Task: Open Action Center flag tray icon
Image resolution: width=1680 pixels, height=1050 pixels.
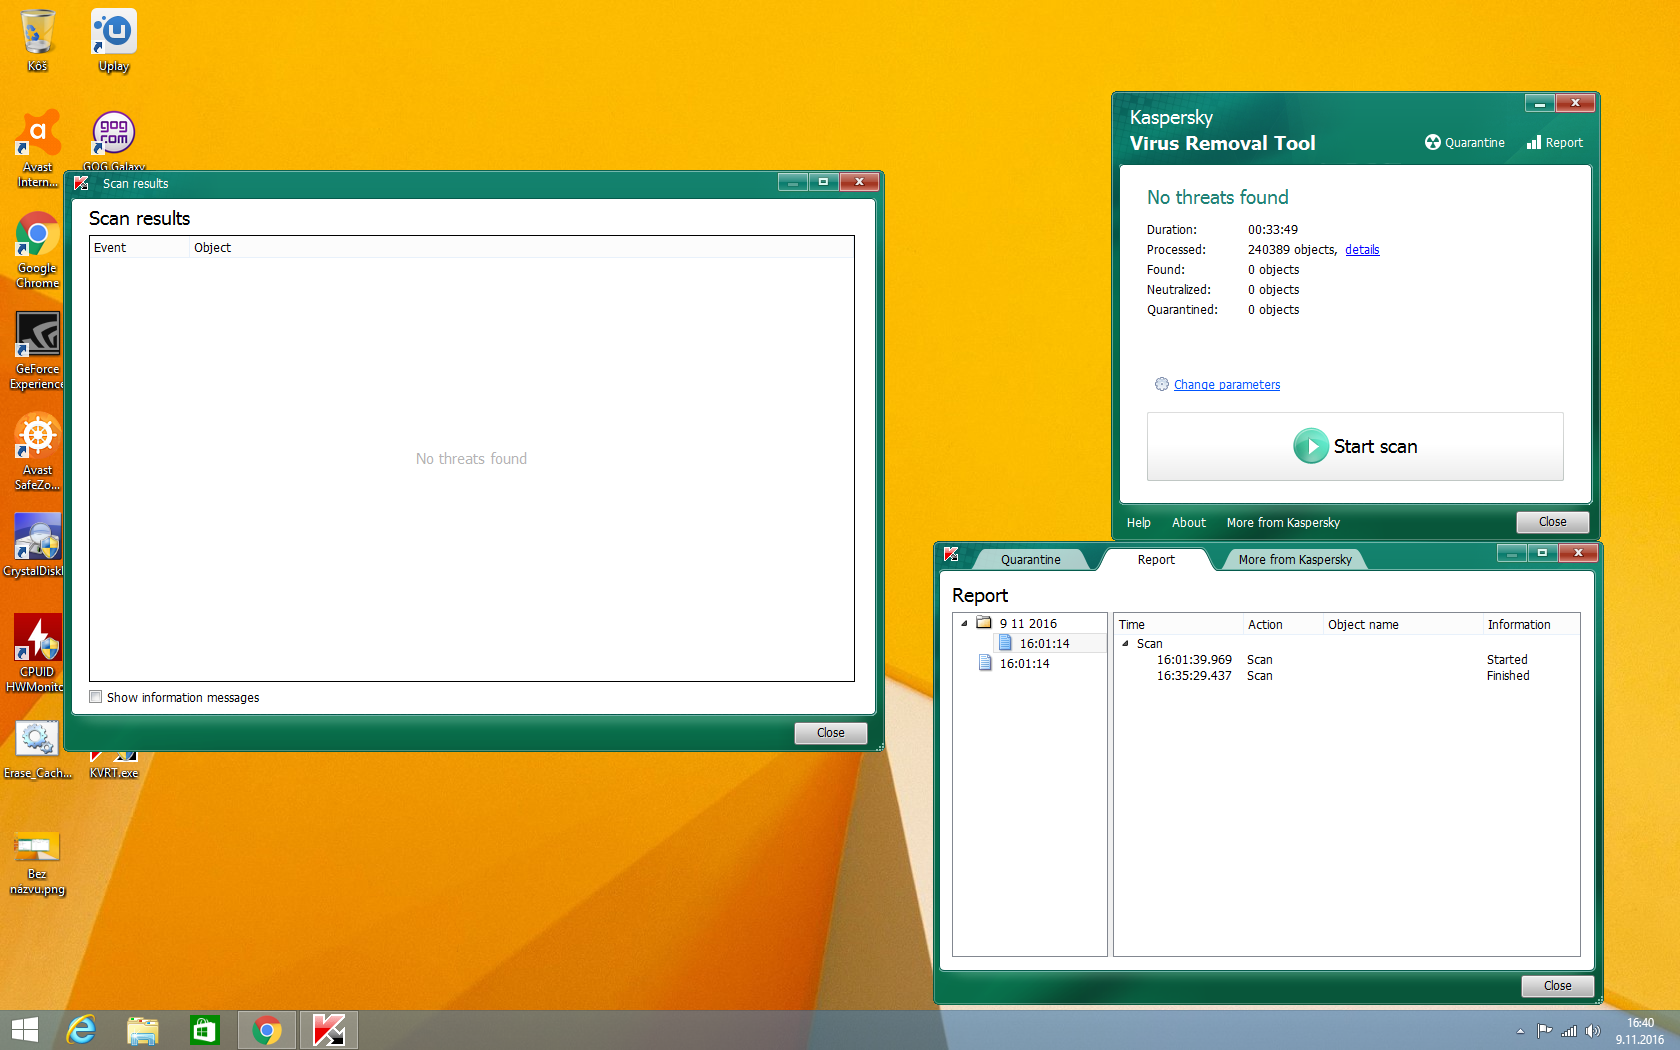Action: (1545, 1031)
